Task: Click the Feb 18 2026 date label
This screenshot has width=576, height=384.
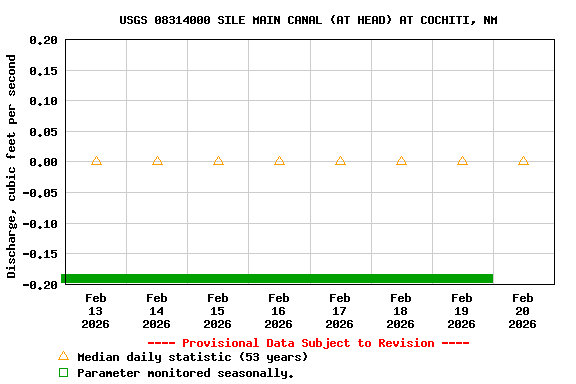Action: click(x=400, y=311)
